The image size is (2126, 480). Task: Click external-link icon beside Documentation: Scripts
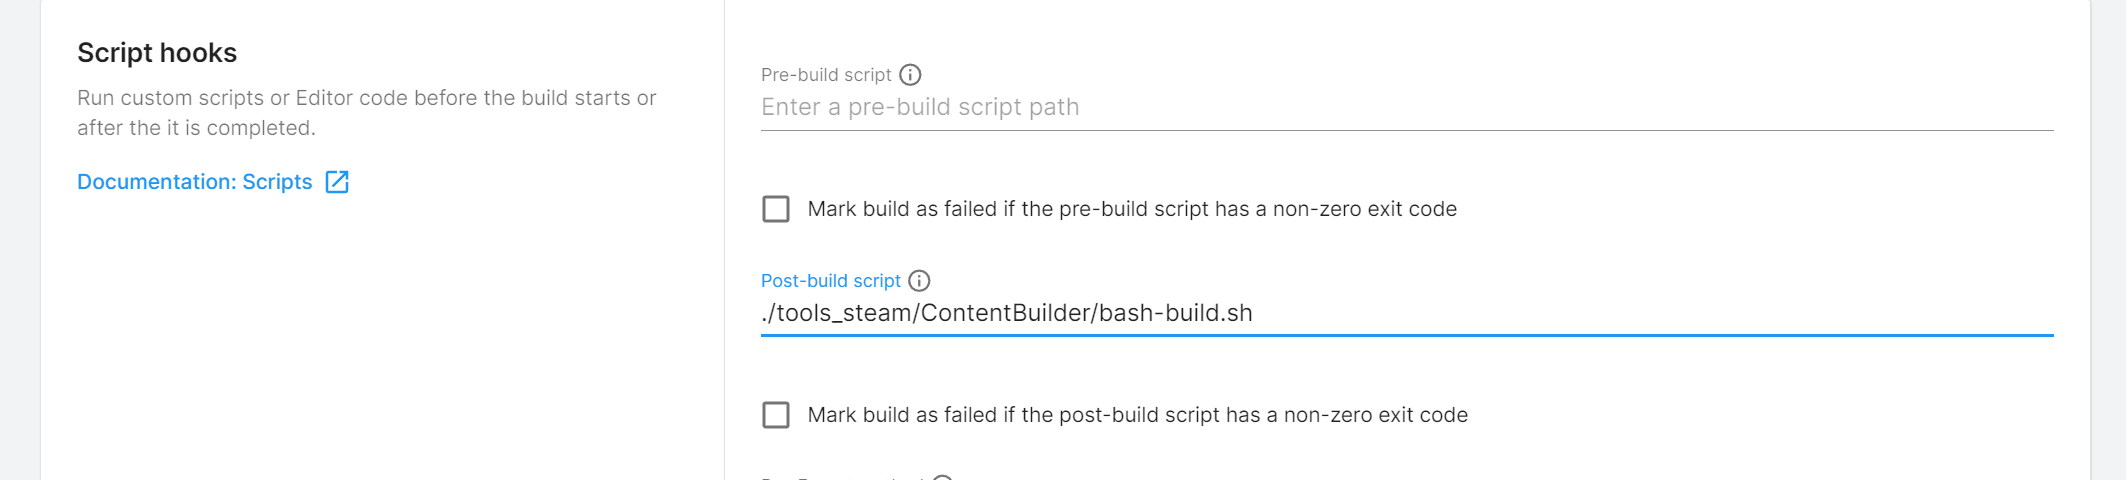(x=337, y=182)
